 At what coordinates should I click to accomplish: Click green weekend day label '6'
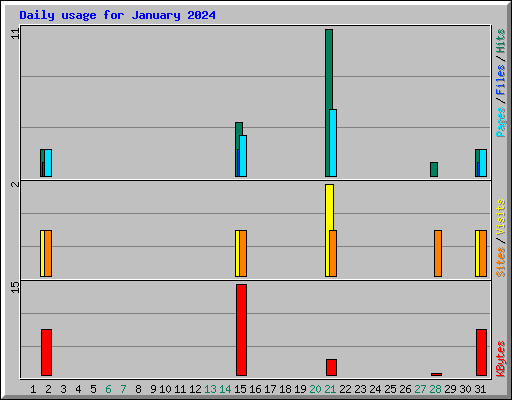pos(108,389)
